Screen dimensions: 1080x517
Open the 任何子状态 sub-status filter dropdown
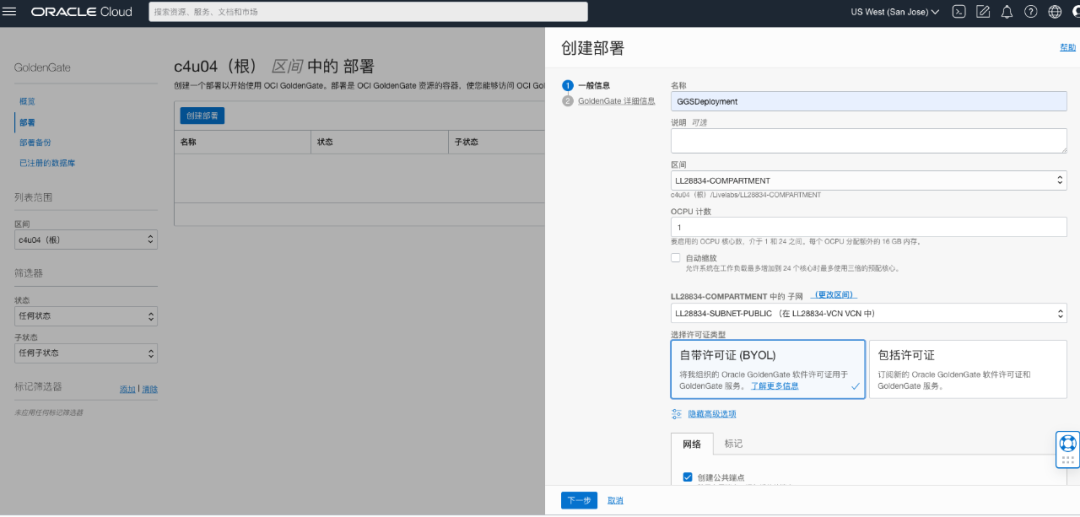tap(85, 353)
